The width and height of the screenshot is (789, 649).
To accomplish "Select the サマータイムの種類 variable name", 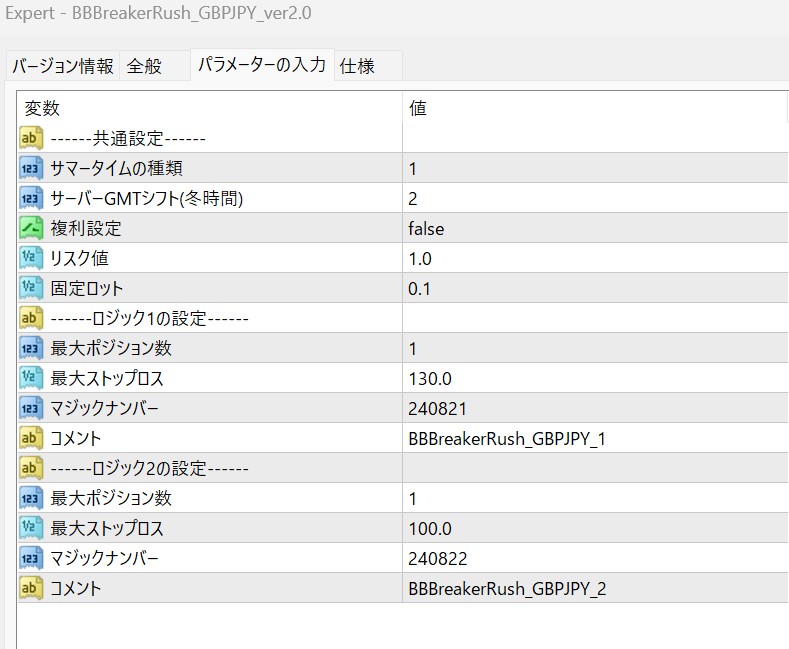I will tap(116, 168).
